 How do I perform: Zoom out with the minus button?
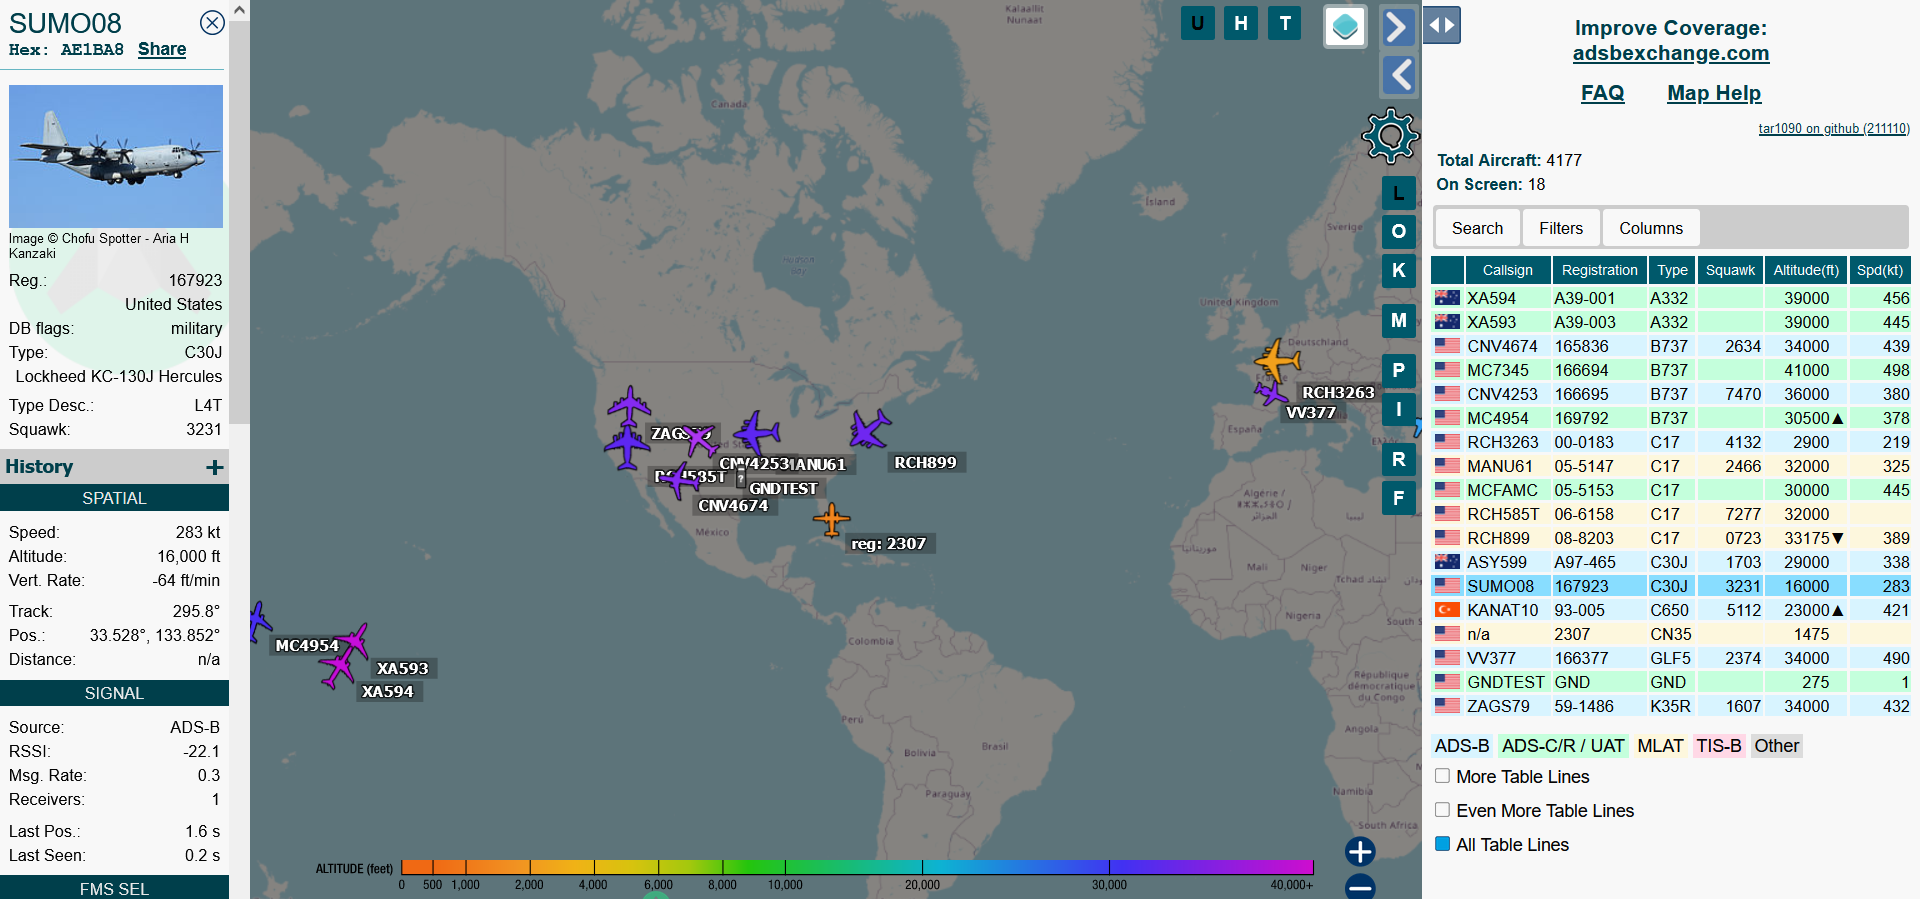[x=1360, y=886]
